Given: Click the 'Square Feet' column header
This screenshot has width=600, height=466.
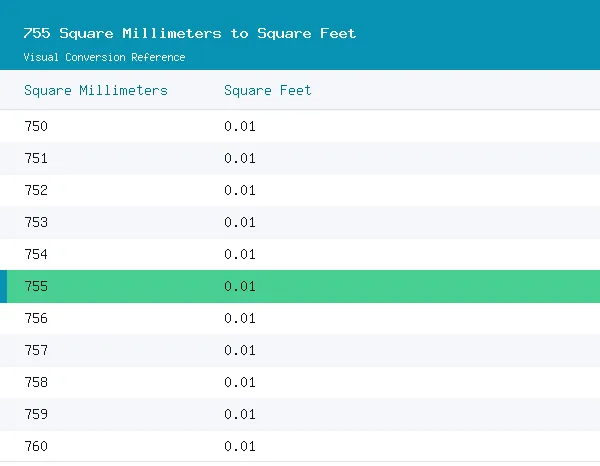Looking at the screenshot, I should pos(267,91).
